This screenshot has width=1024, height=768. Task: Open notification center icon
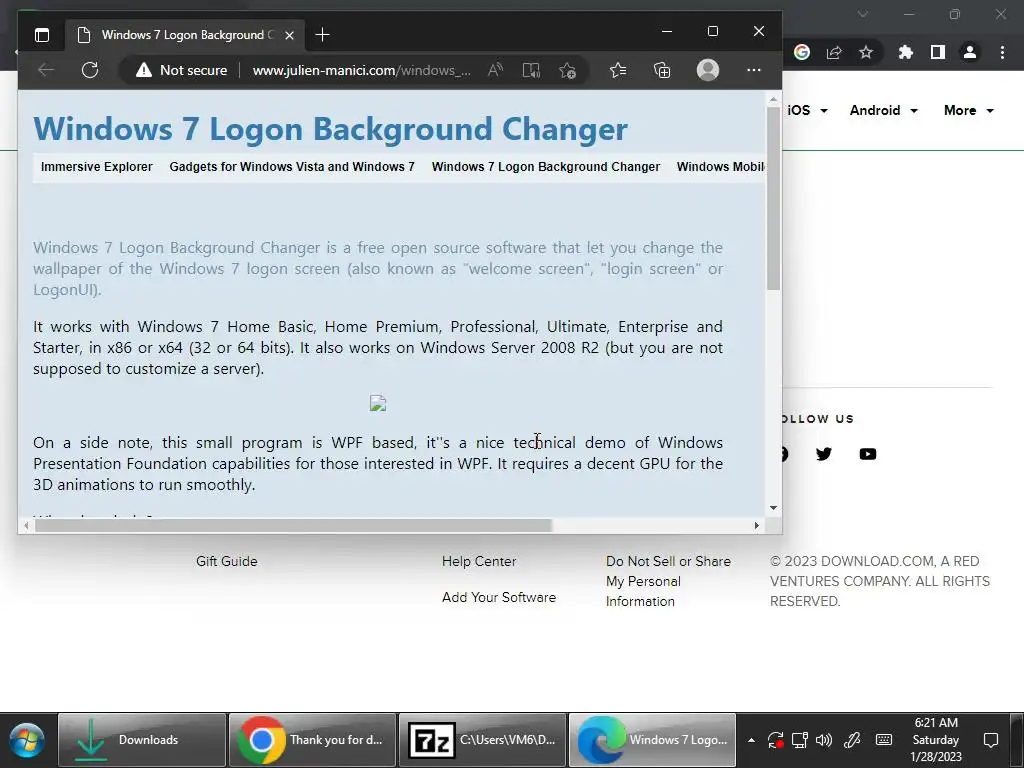coord(991,740)
